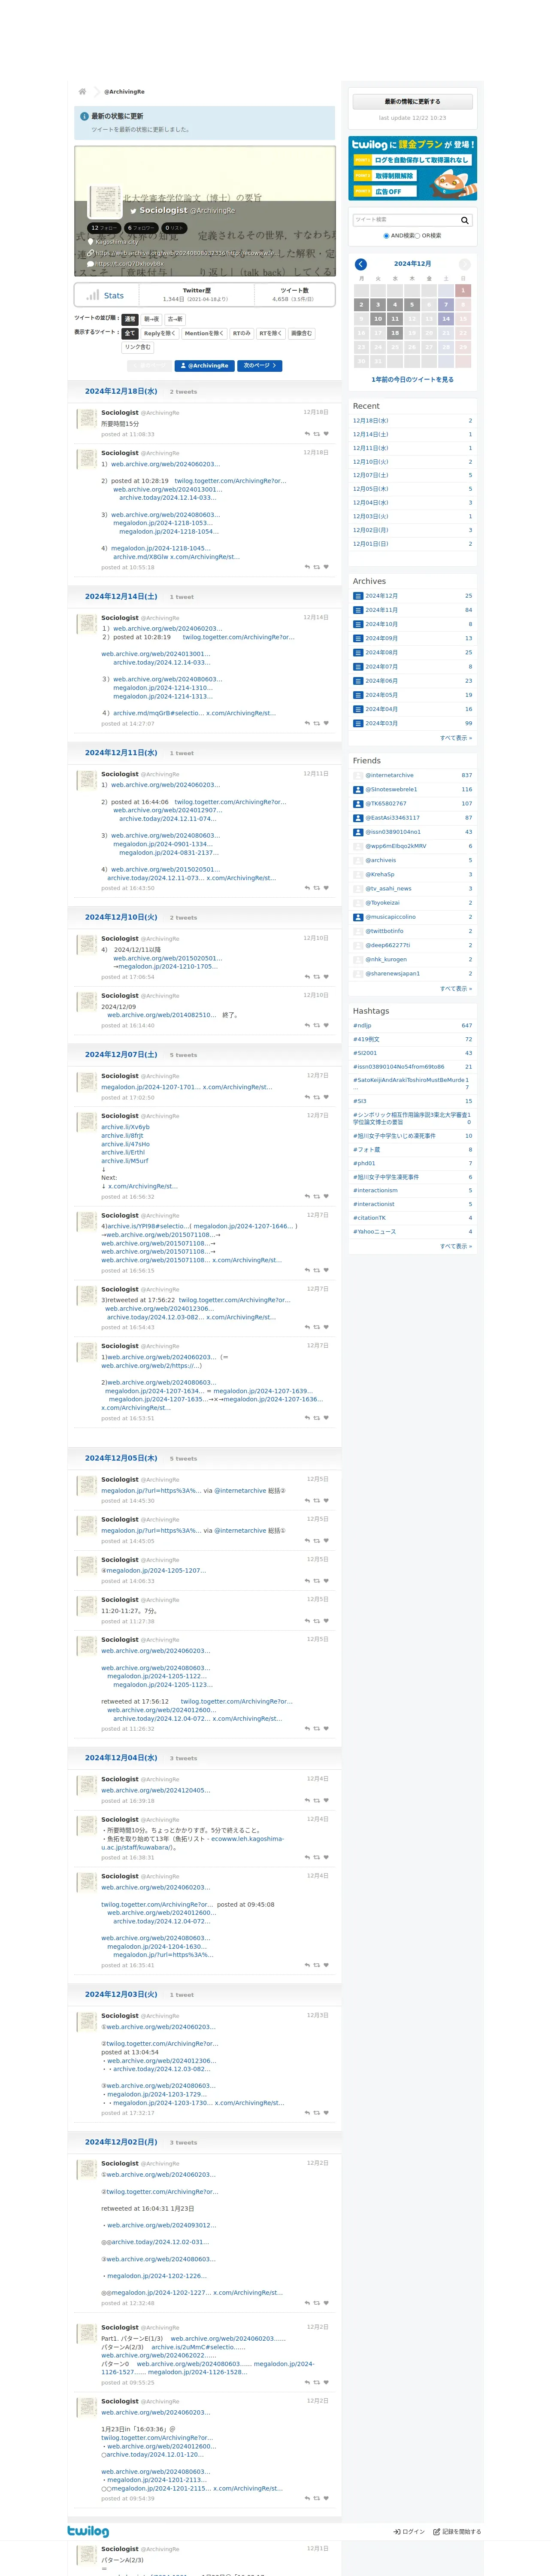This screenshot has height=2576, width=551.
Task: Open @ArchivingRe breadcrumb link
Action: click(x=124, y=92)
